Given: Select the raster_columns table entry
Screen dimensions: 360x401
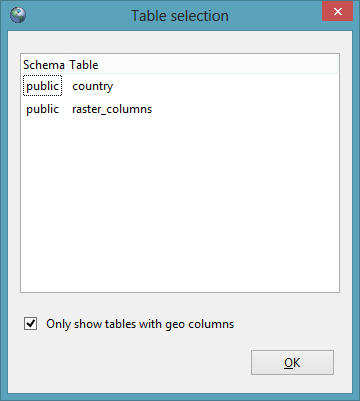Looking at the screenshot, I should [112, 109].
